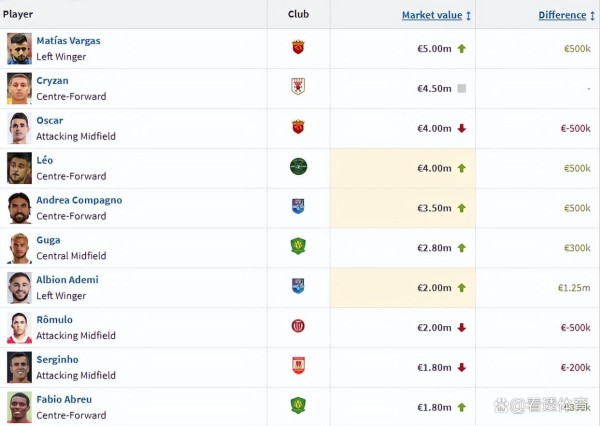This screenshot has height=426, width=600.
Task: Click the green up arrow next to €5.00m
Action: [462, 49]
